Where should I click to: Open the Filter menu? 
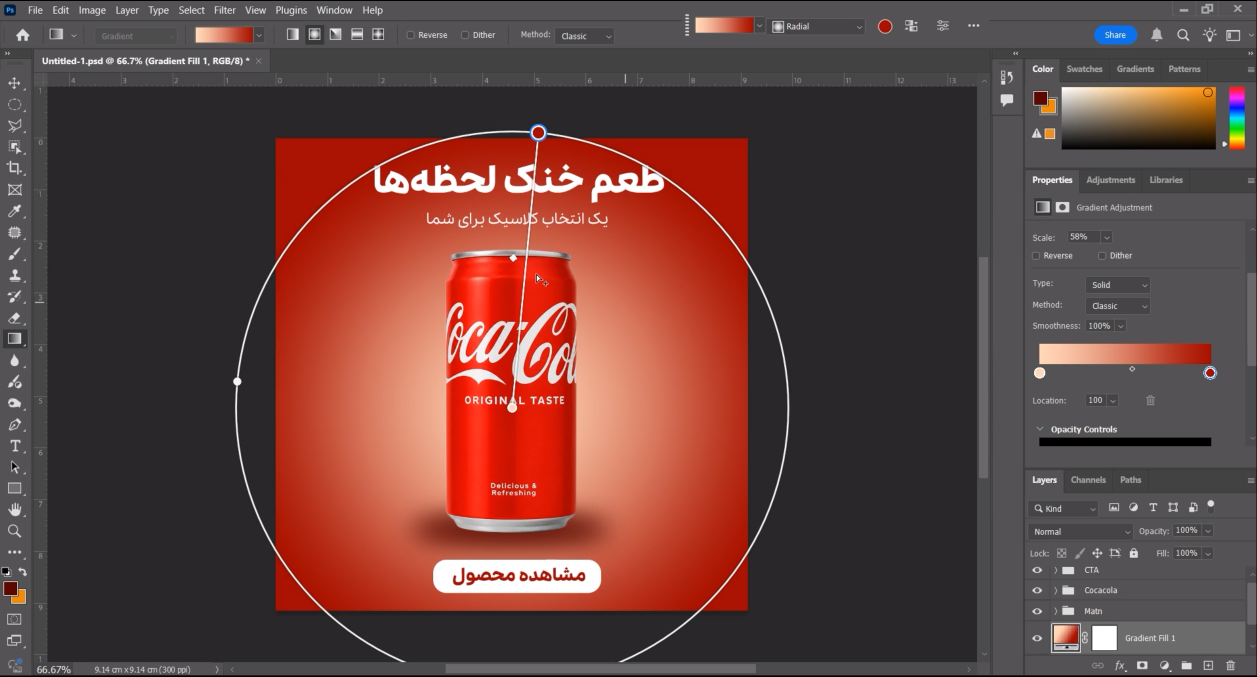pyautogui.click(x=225, y=10)
